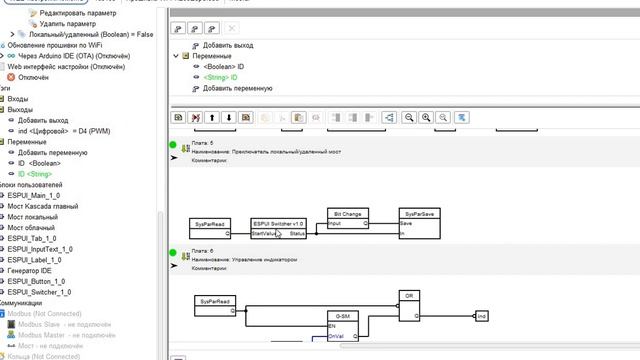
Task: Select the OR logic block
Action: coord(409,306)
